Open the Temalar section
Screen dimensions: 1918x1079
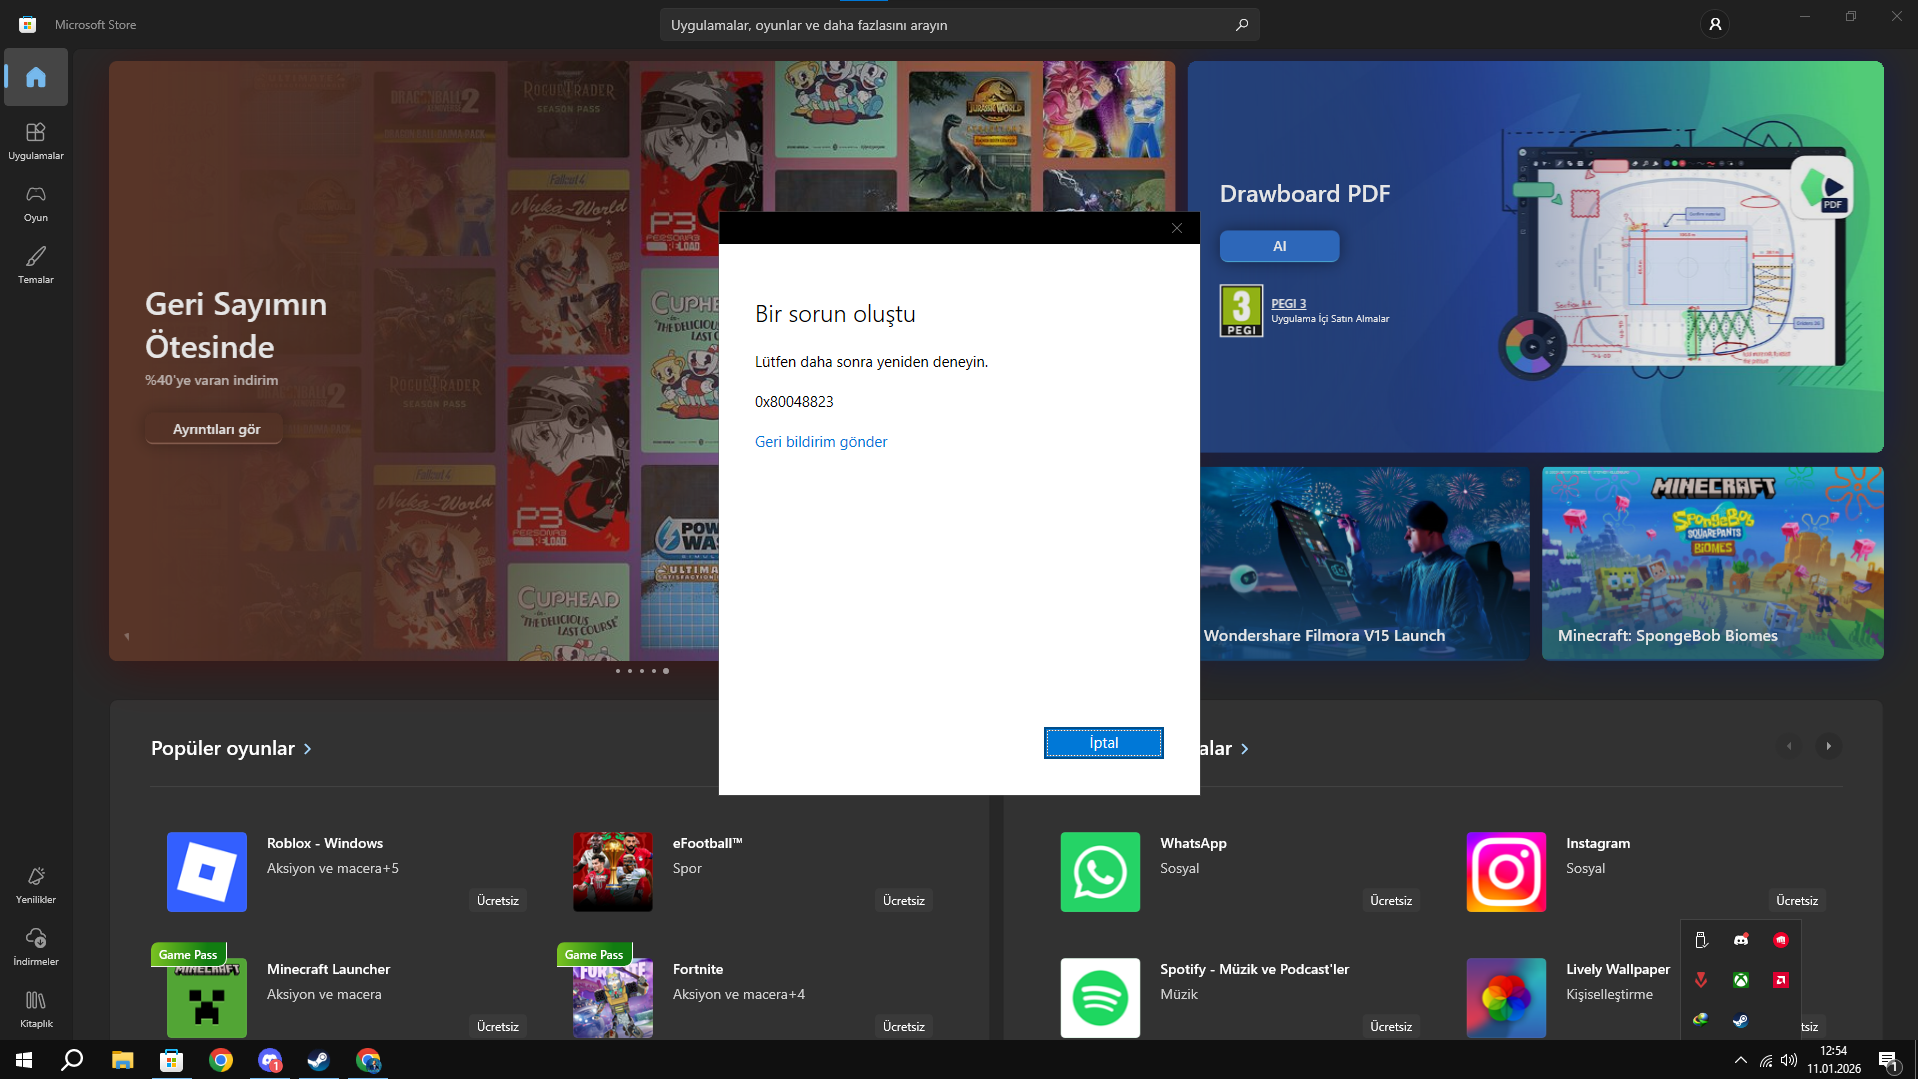pos(36,264)
